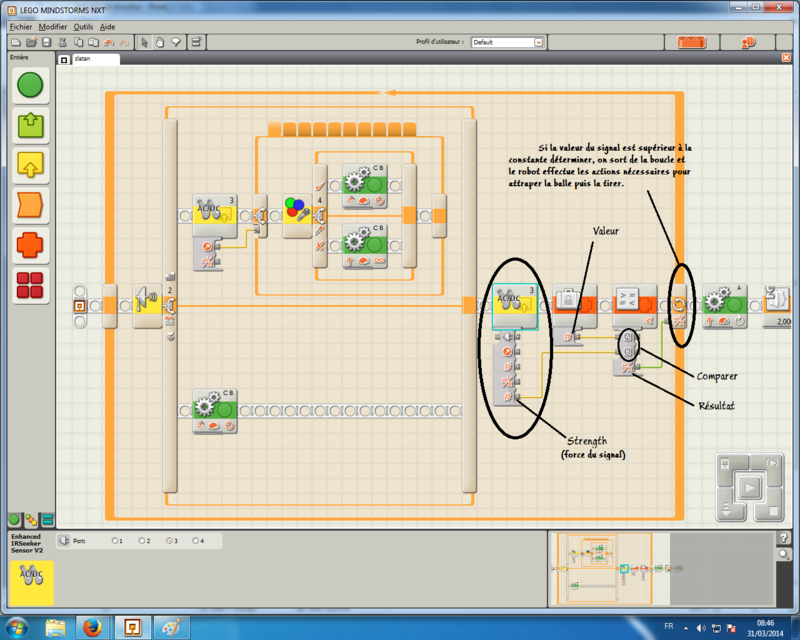The width and height of the screenshot is (800, 640).
Task: Select the Comment speech bubble tool
Action: (x=175, y=43)
